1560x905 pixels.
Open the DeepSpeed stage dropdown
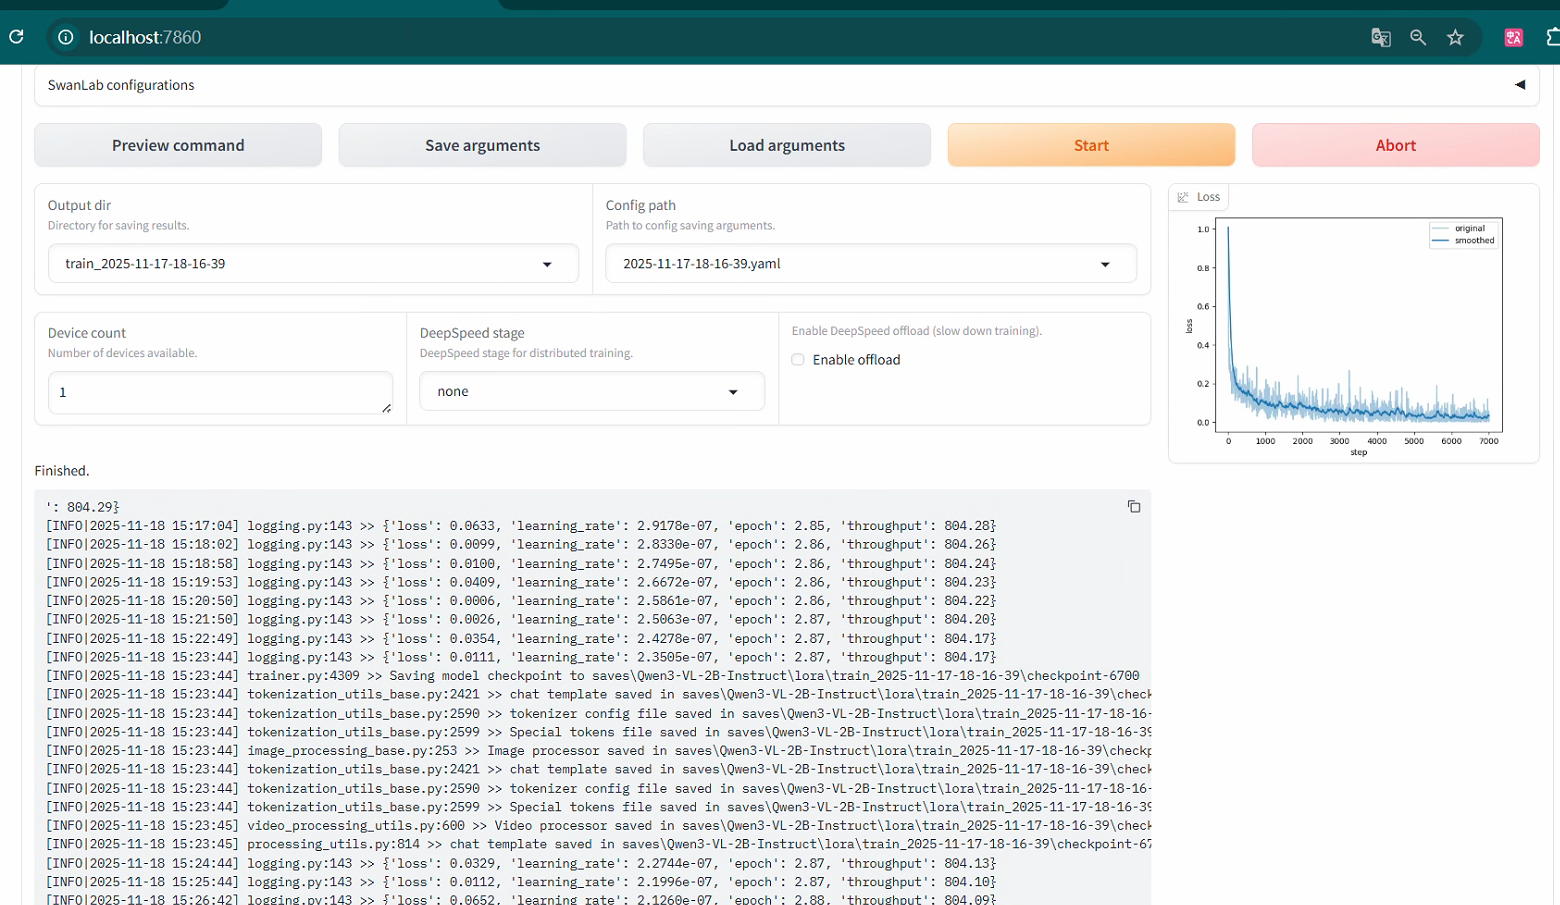click(x=592, y=391)
